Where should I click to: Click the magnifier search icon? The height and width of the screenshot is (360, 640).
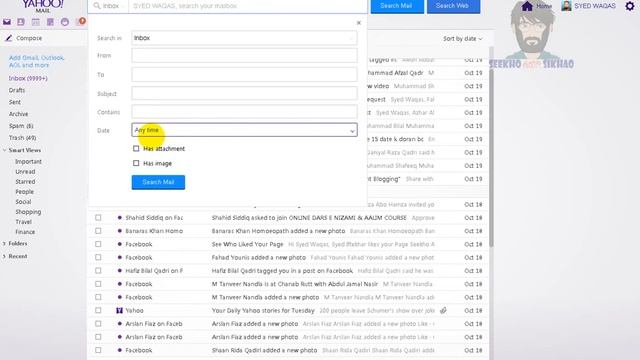[x=97, y=6]
